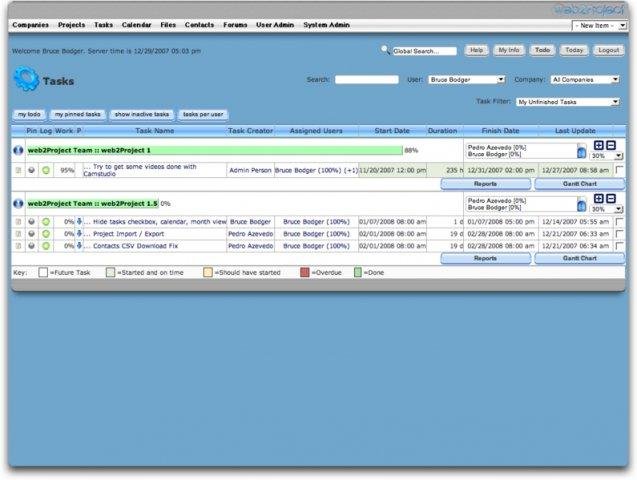Tick checkbox for Camstudio videos task row
The width and height of the screenshot is (637, 480).
tap(620, 170)
